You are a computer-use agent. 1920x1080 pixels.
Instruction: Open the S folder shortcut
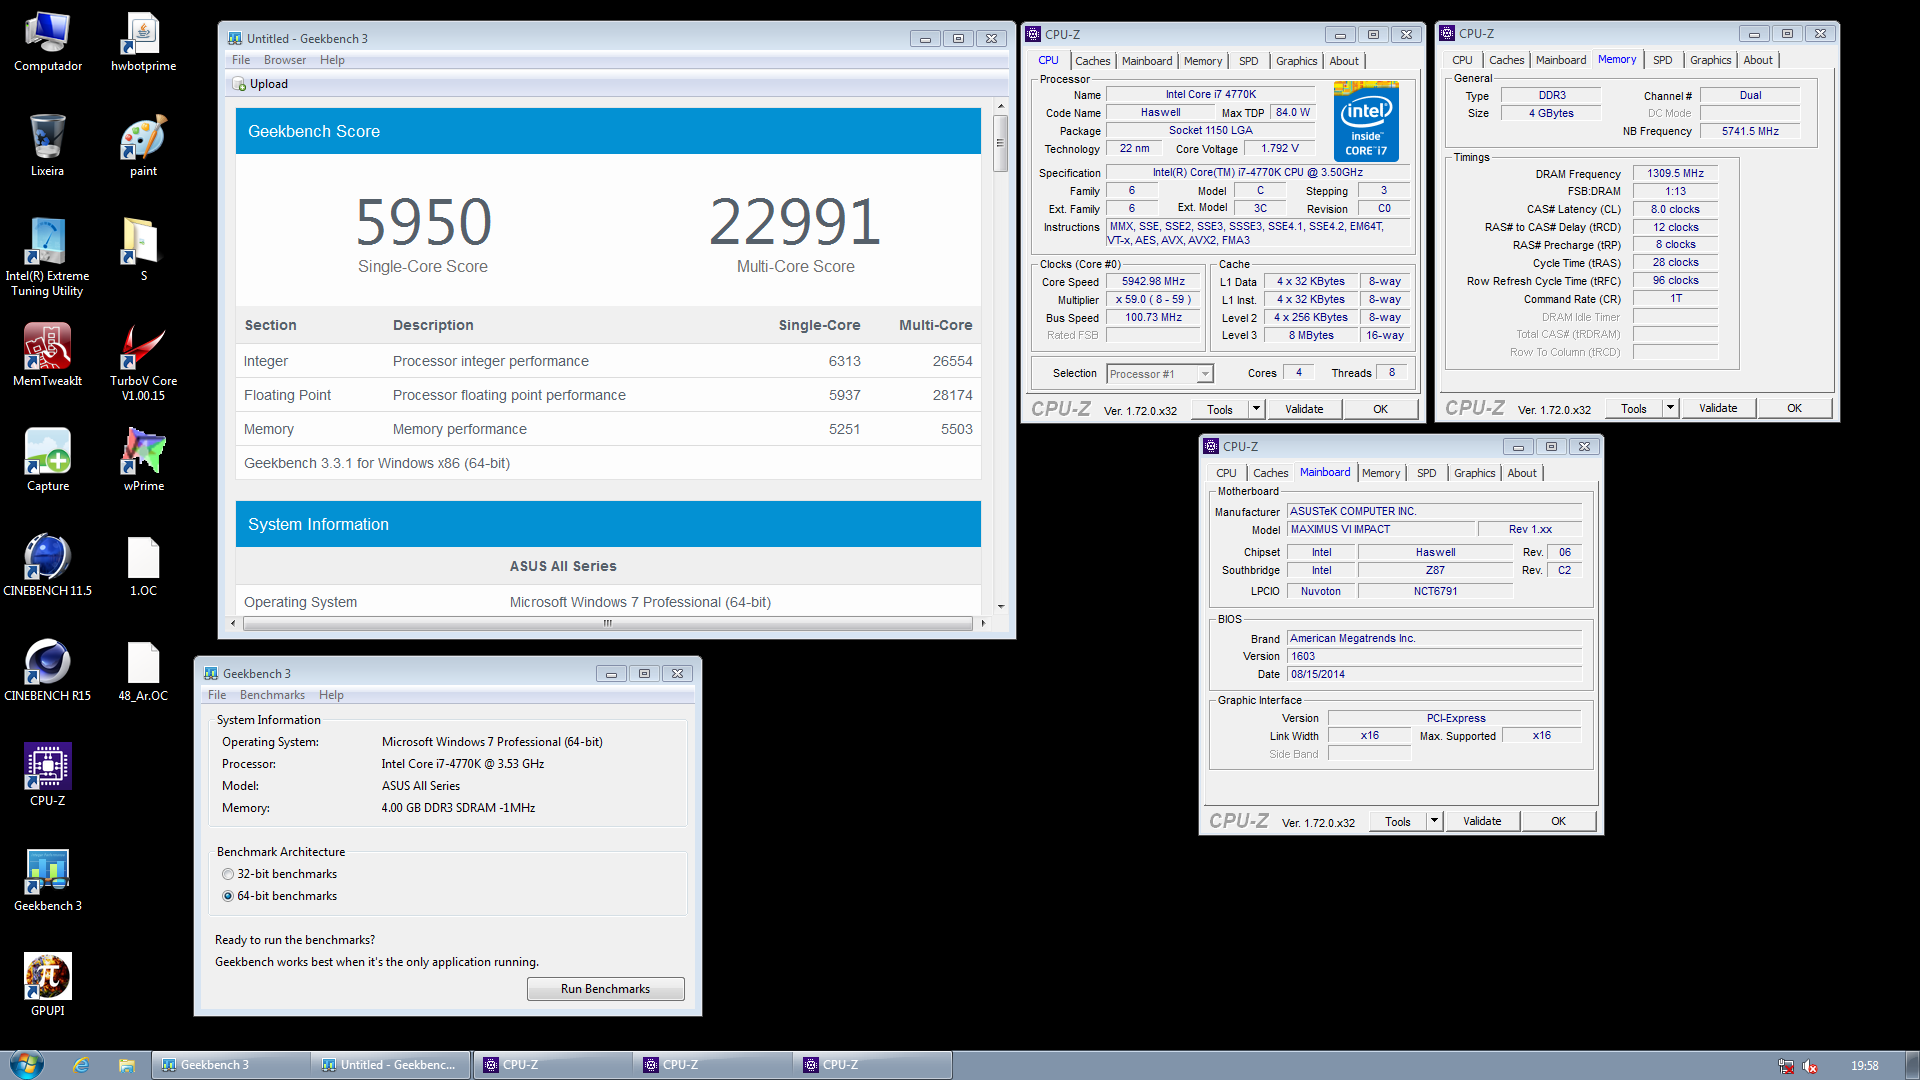click(143, 250)
